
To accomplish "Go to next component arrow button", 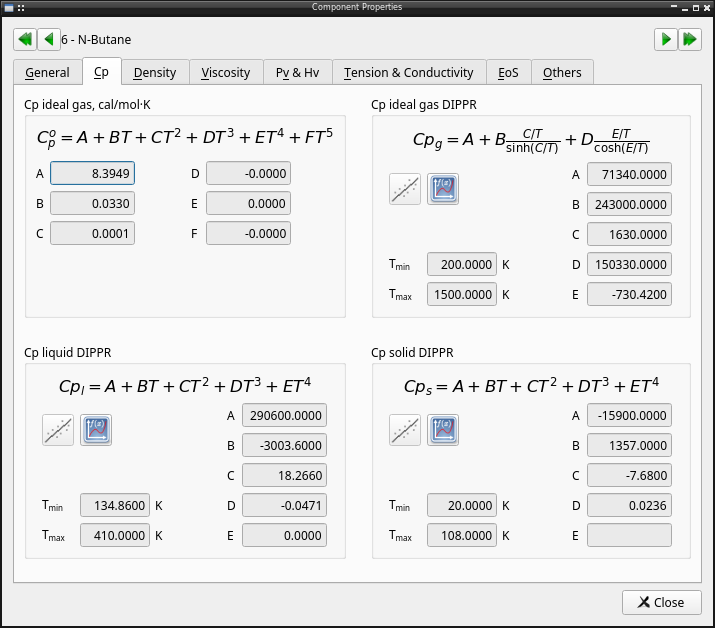I will point(666,39).
